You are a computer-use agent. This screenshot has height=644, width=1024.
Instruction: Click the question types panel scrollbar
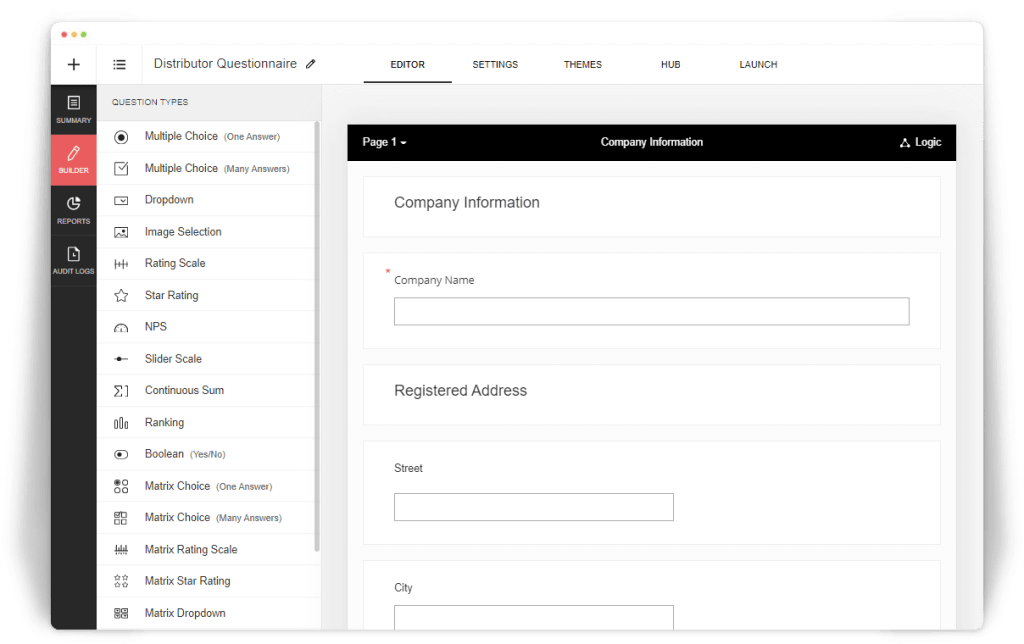pos(317,336)
